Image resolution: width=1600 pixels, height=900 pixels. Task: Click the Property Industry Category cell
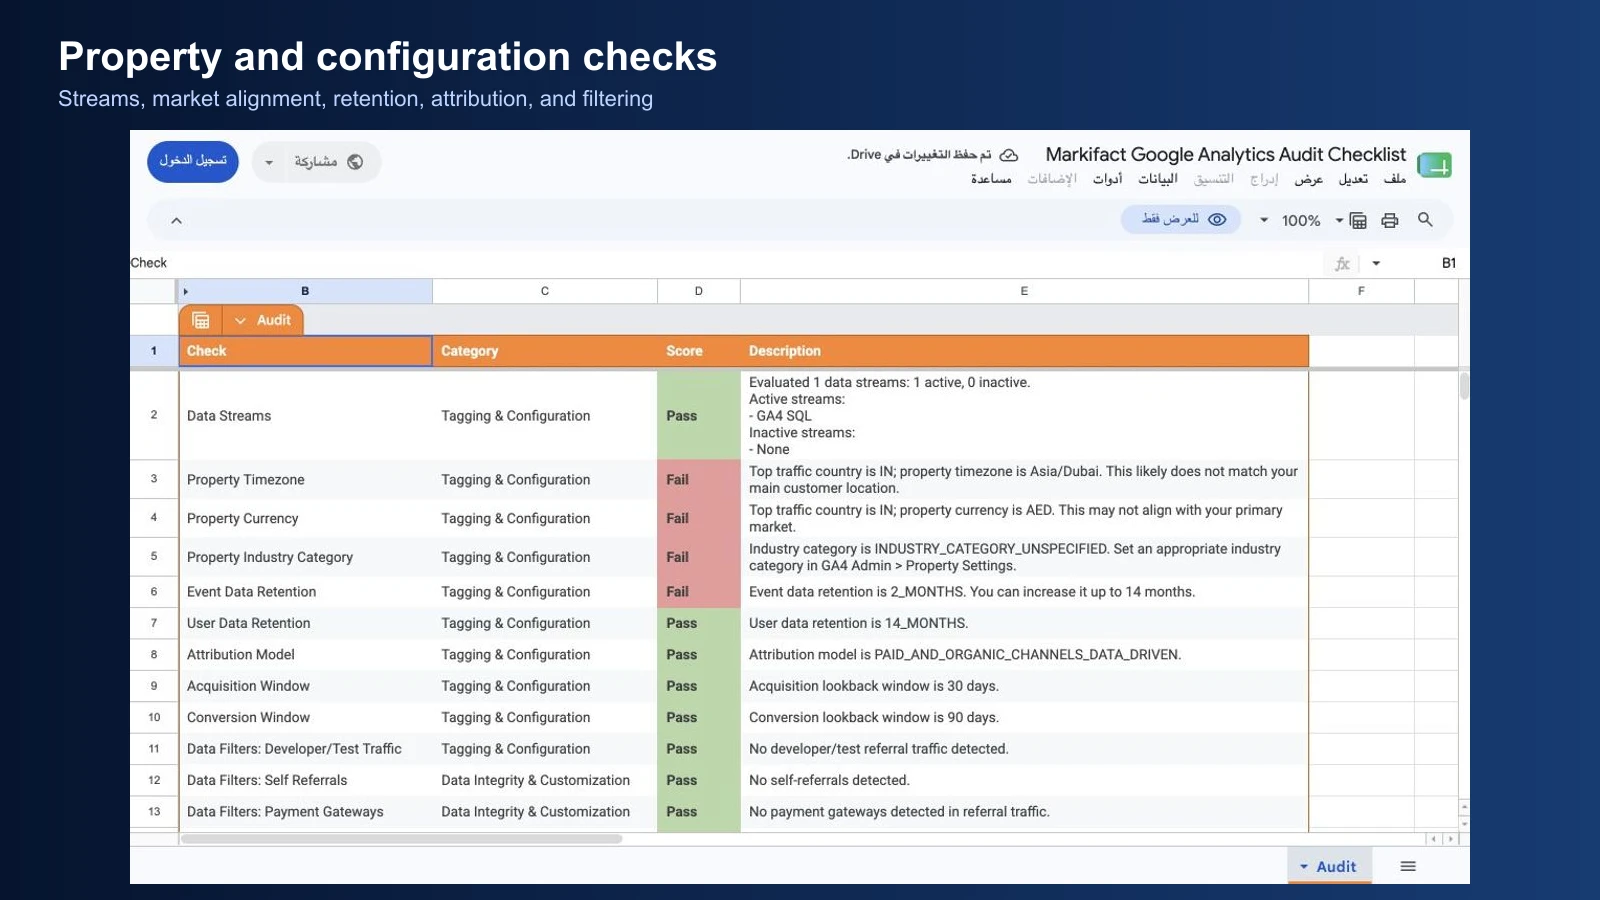click(305, 558)
